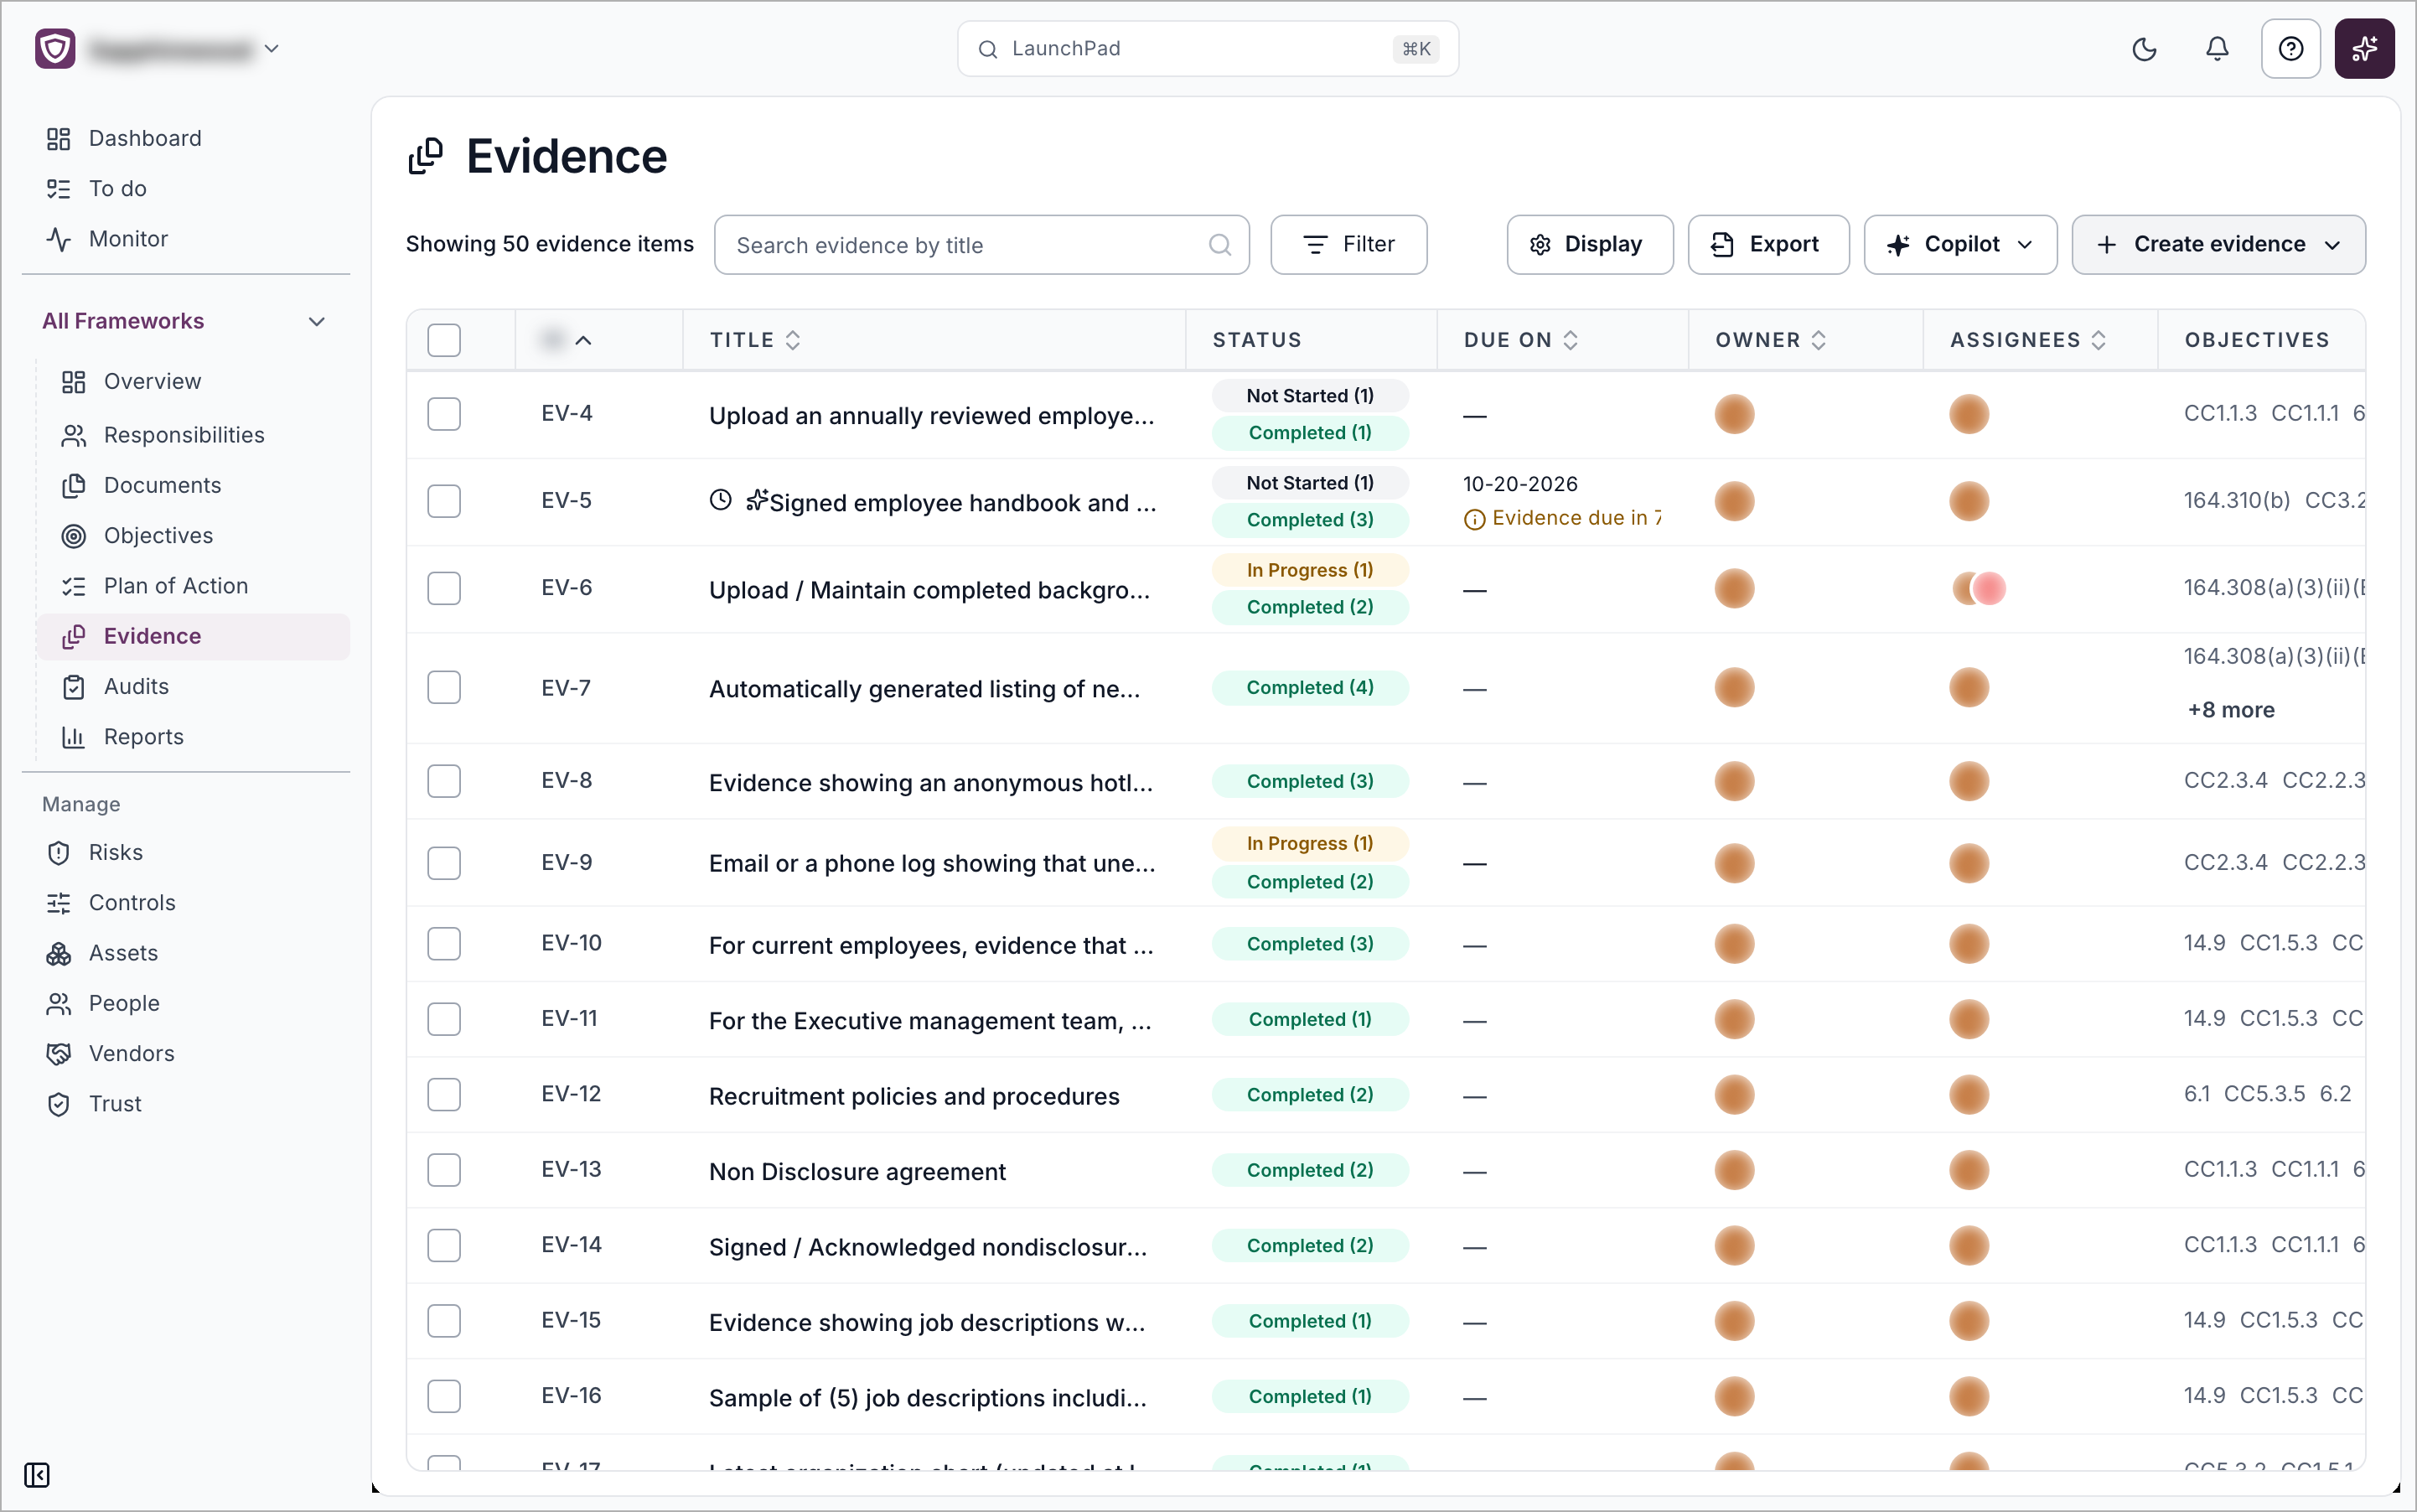Click Search evidence by title field

[981, 245]
